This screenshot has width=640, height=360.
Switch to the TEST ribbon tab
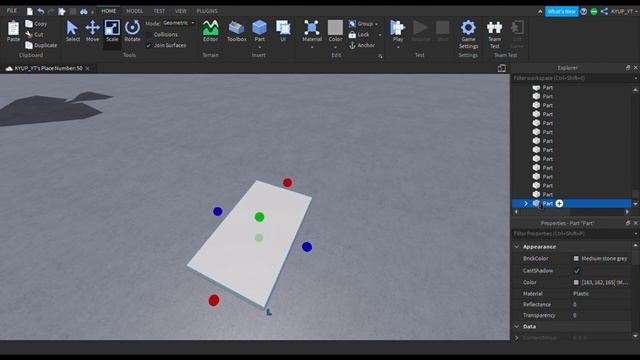coord(159,11)
